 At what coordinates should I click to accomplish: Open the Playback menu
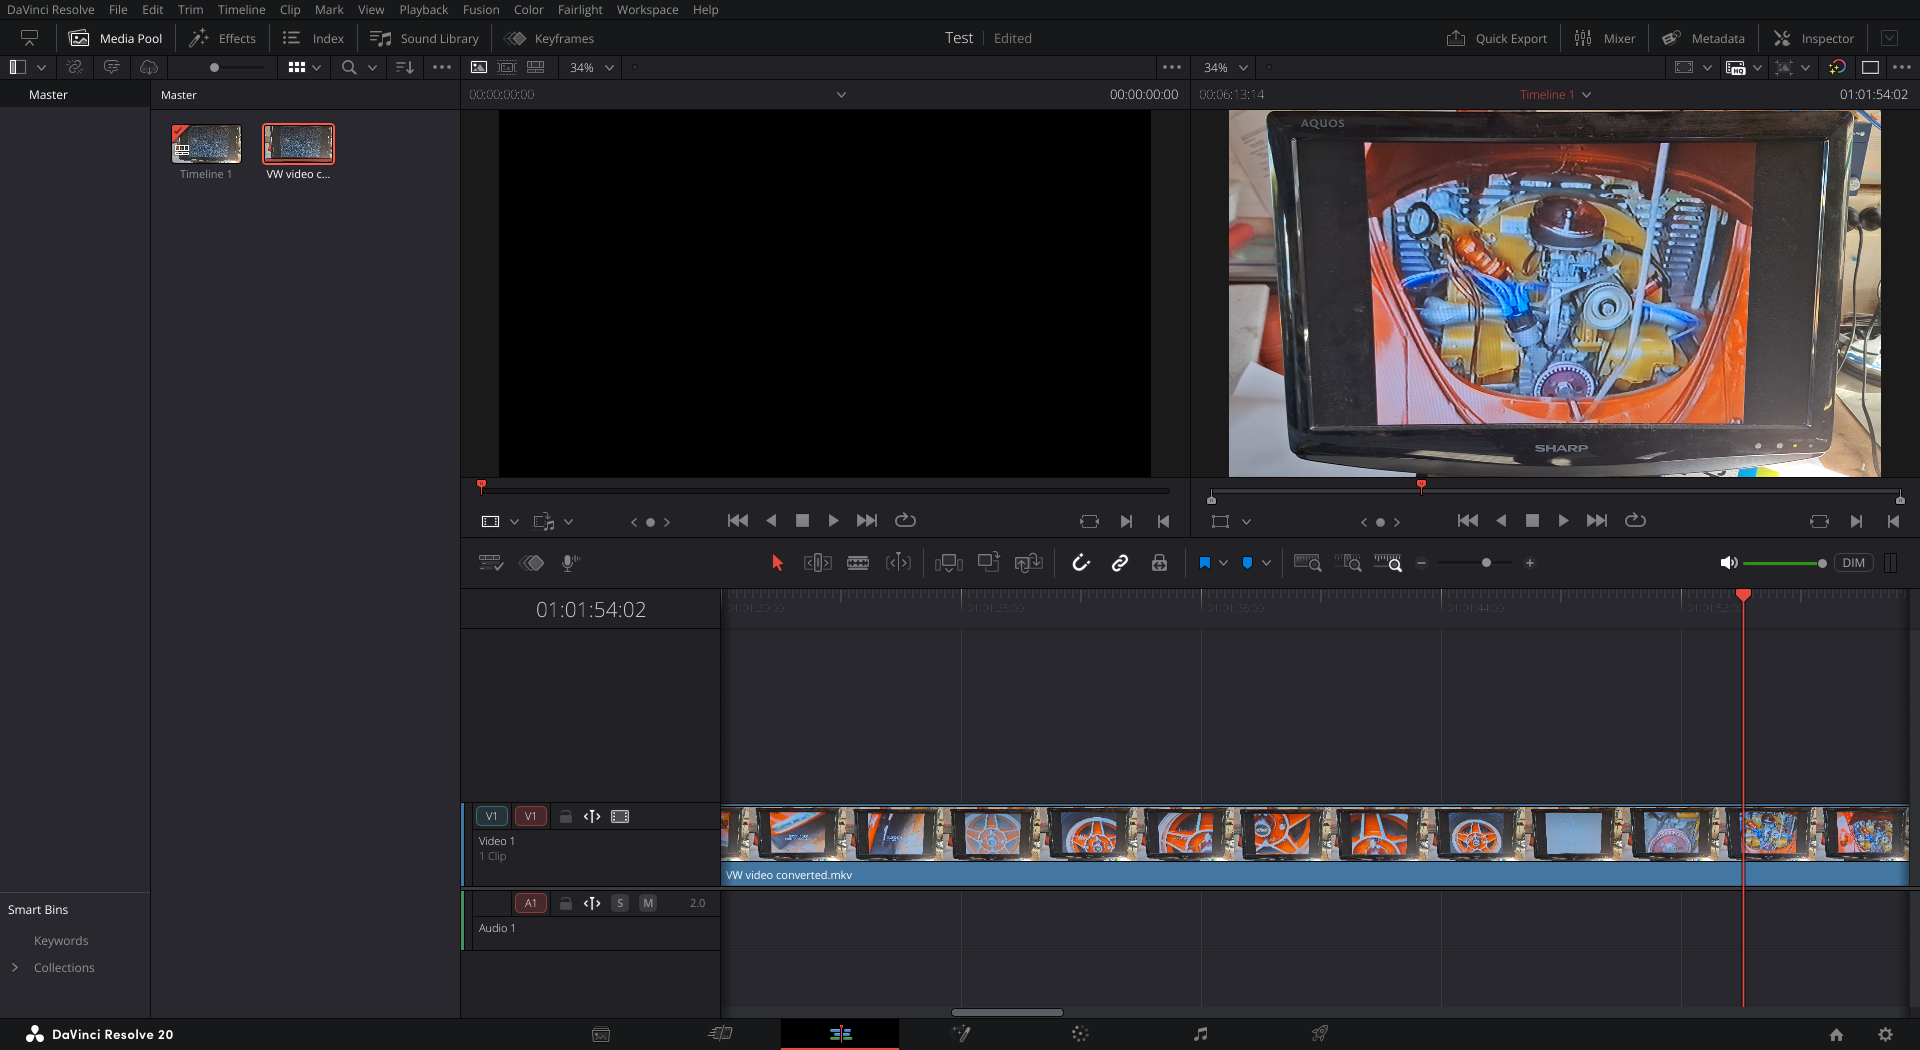[423, 9]
